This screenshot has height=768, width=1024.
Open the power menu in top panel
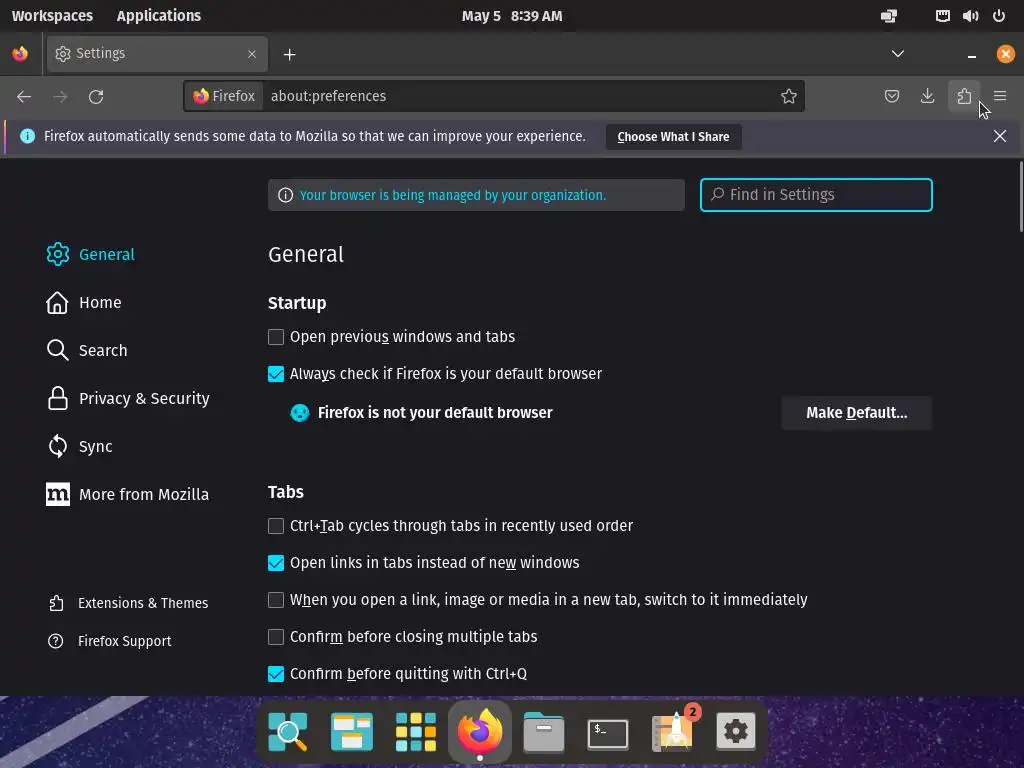coord(999,16)
